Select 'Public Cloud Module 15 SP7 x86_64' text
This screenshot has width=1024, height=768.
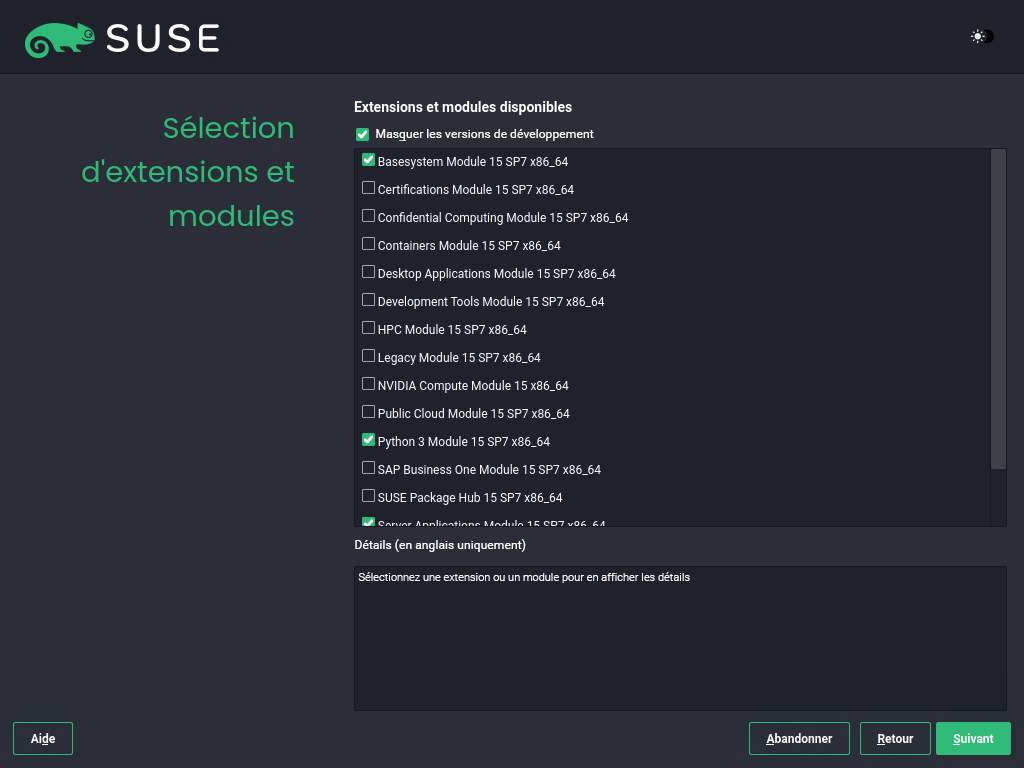473,415
